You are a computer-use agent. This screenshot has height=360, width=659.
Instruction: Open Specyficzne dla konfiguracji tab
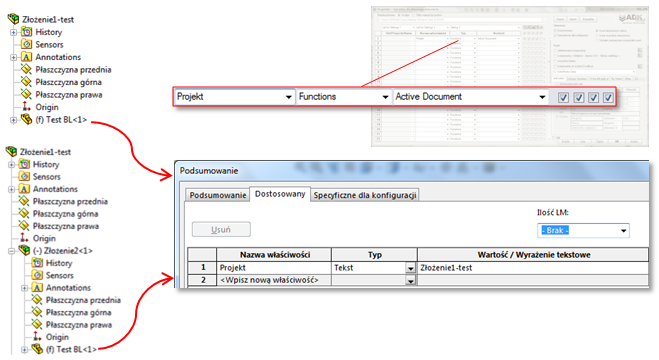tap(365, 195)
